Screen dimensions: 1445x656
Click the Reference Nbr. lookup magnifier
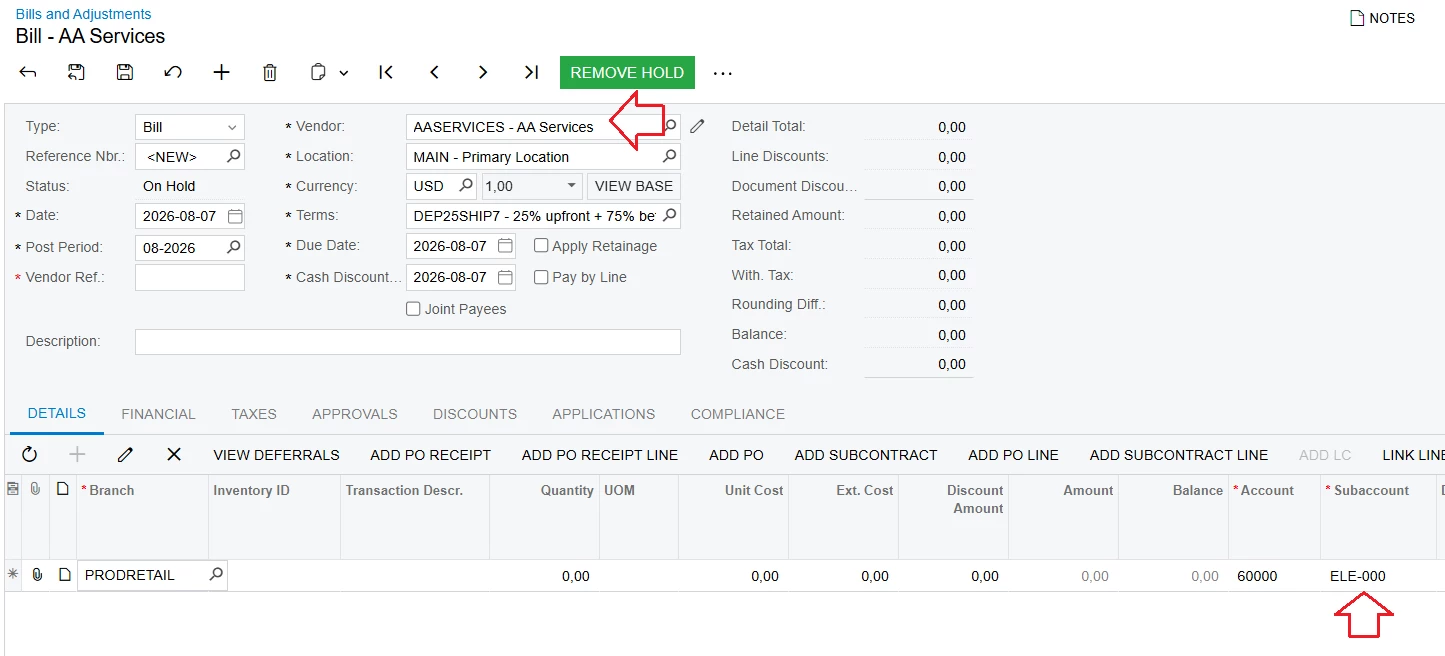click(233, 156)
